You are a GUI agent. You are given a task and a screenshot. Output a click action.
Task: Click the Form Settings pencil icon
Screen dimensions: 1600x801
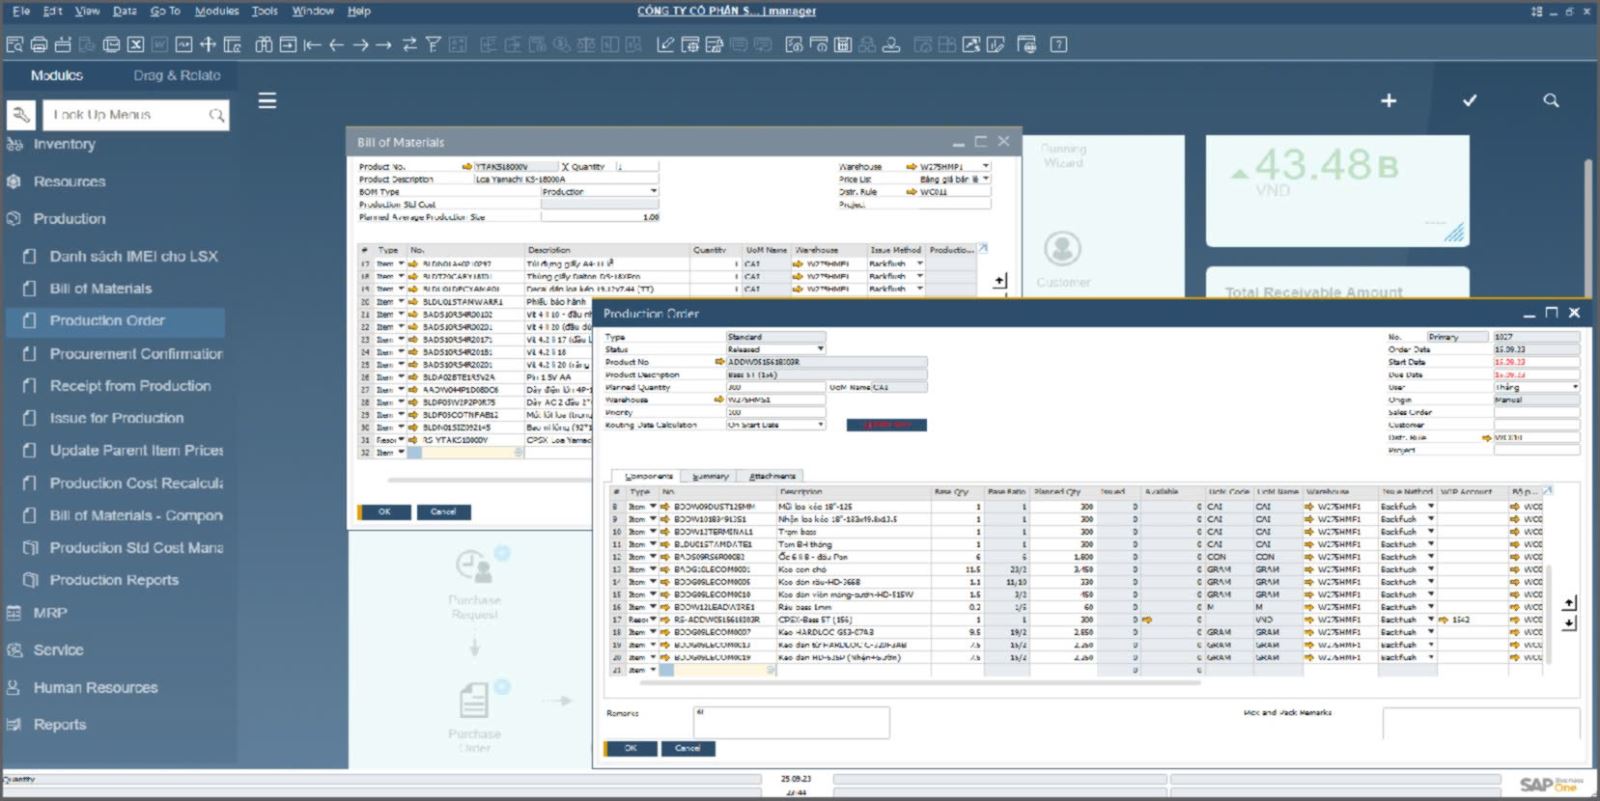(665, 44)
